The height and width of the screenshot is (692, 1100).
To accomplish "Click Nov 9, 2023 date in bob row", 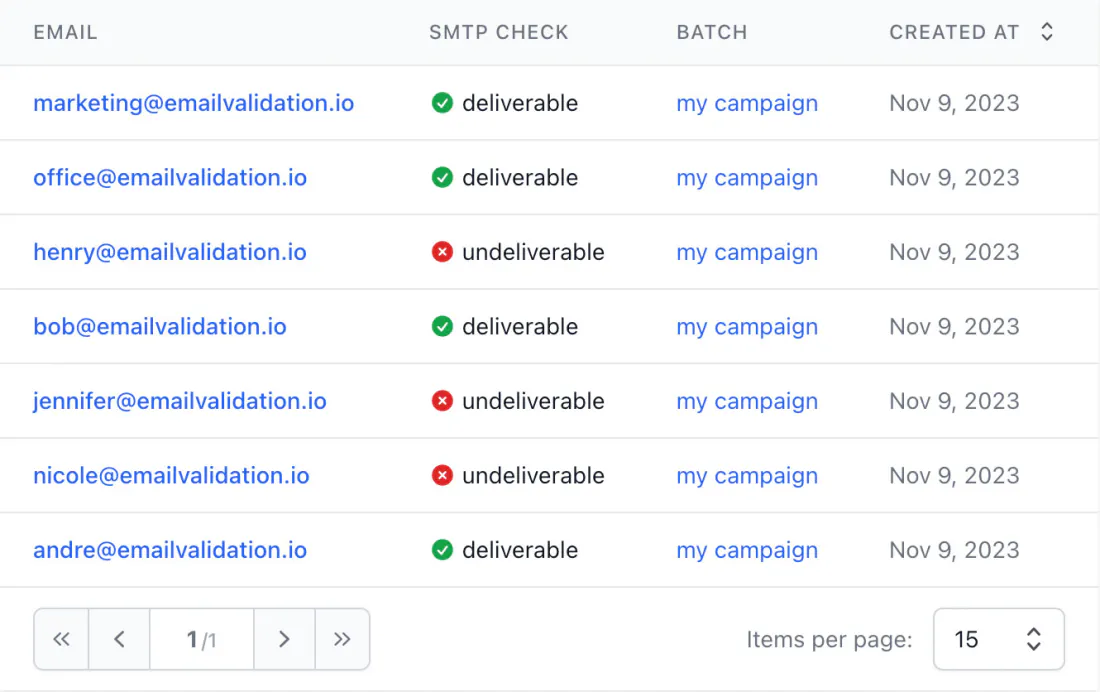I will pos(954,326).
